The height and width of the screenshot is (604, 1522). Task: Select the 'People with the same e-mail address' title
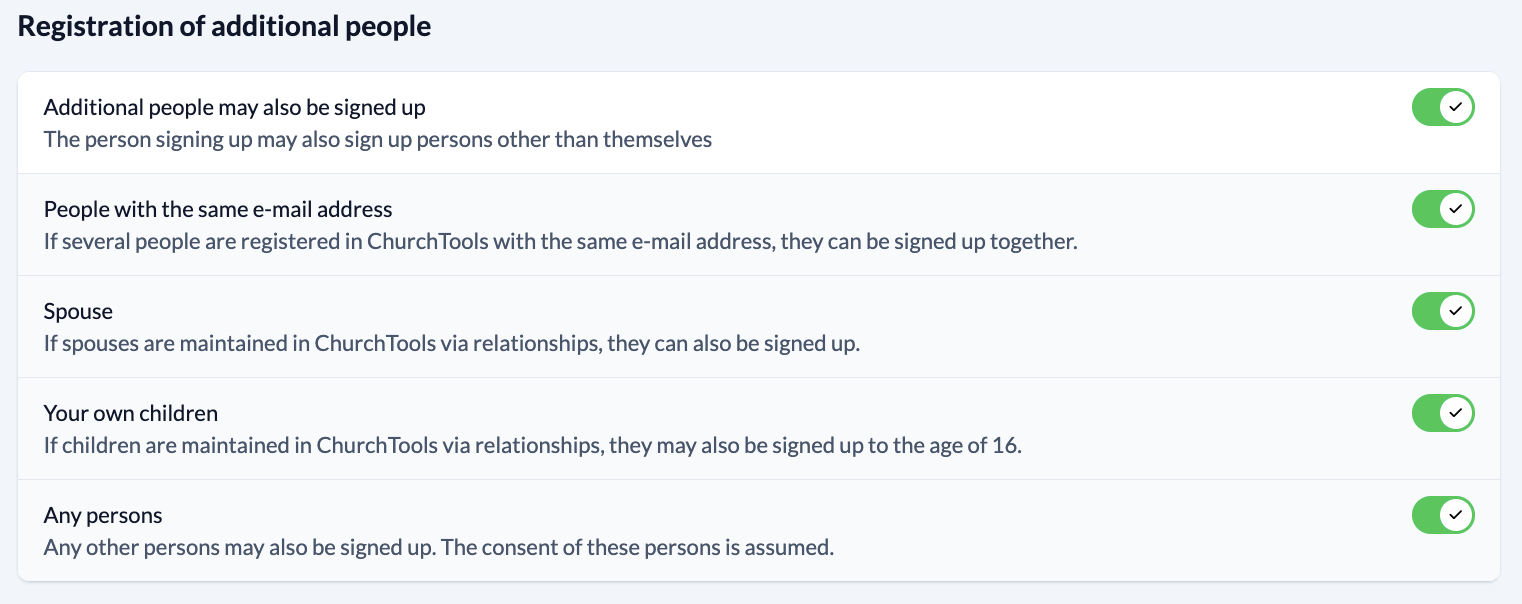click(x=218, y=209)
